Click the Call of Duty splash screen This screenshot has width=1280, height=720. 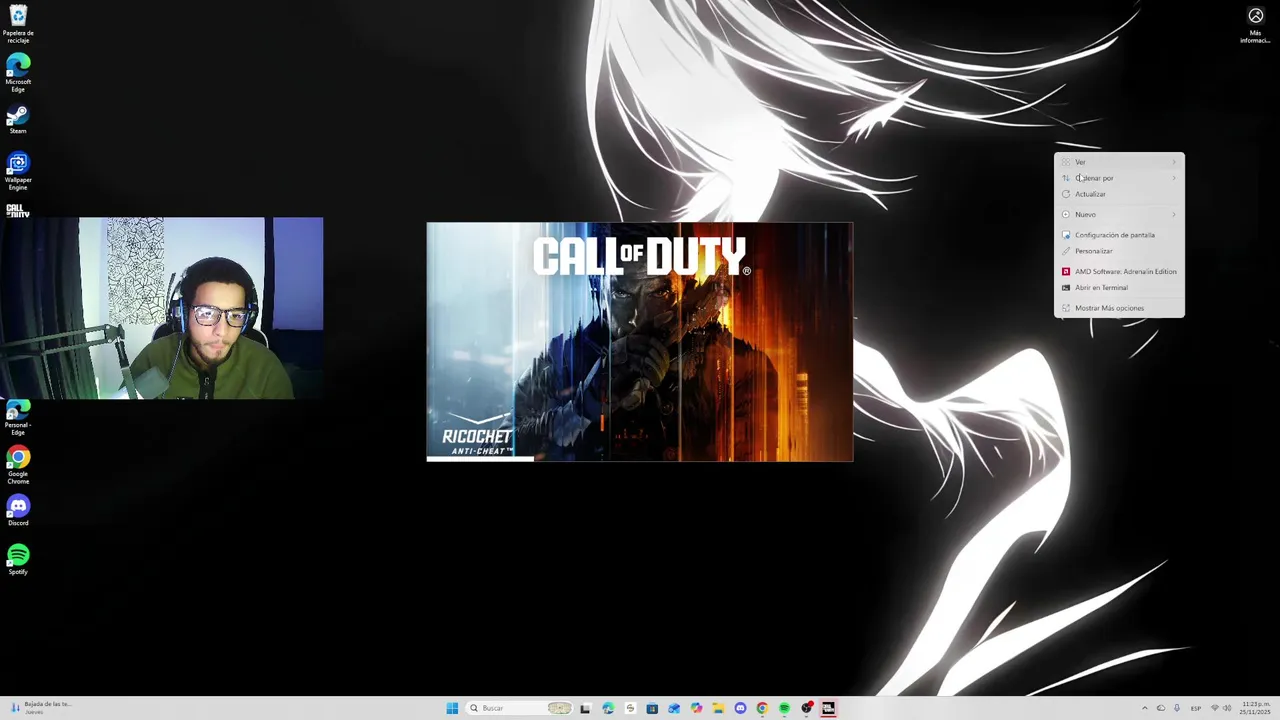pos(640,342)
